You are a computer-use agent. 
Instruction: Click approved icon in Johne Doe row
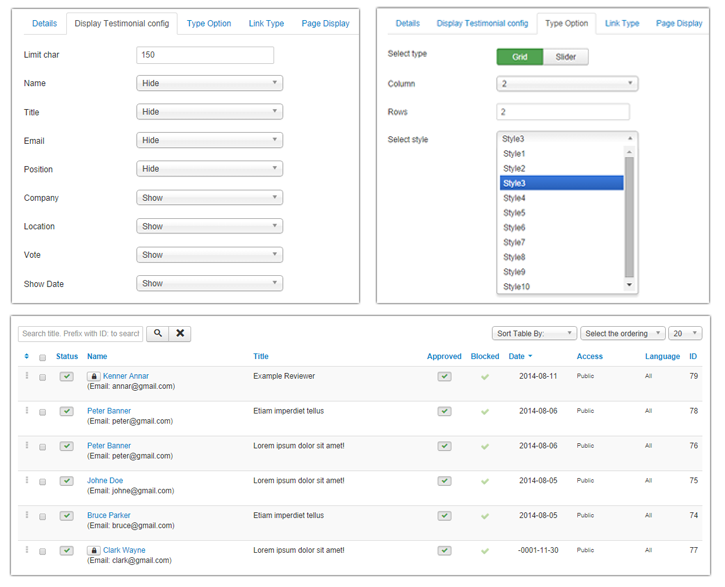(444, 481)
